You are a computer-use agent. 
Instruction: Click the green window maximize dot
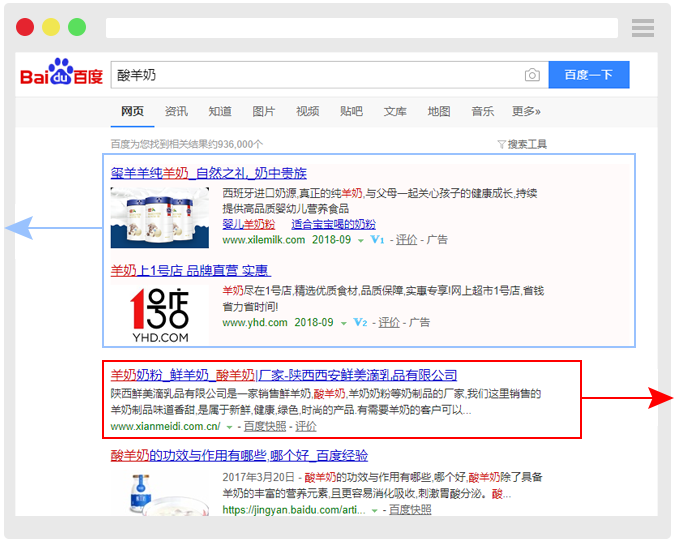click(x=77, y=27)
